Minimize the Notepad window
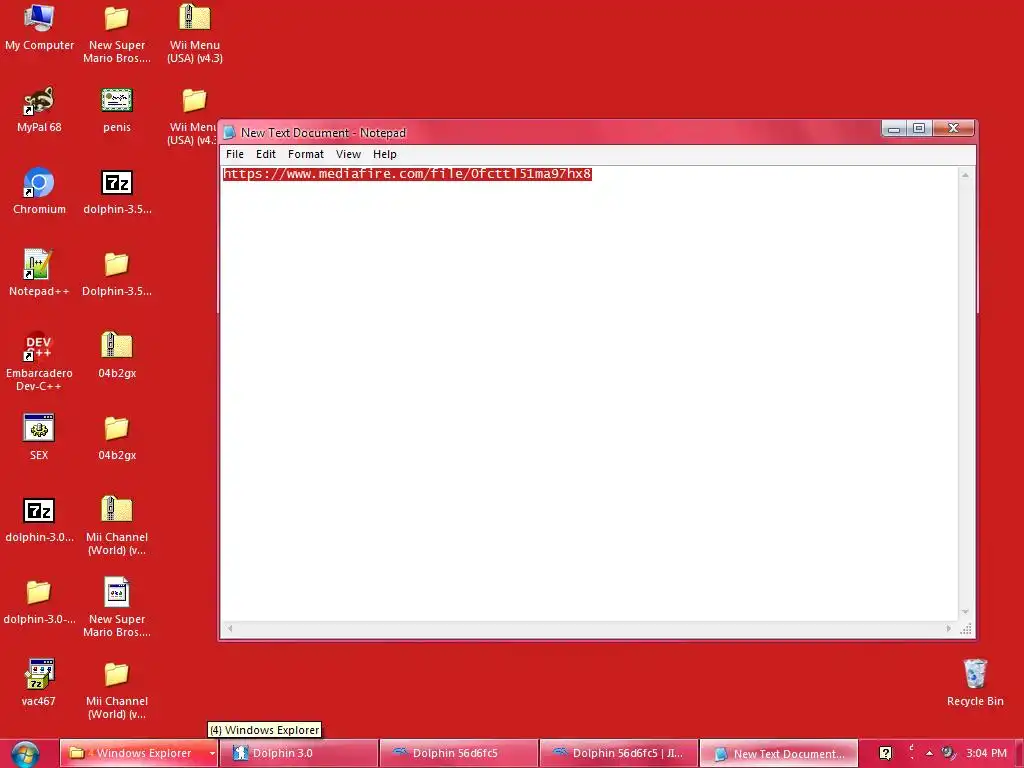The image size is (1024, 768). [894, 129]
